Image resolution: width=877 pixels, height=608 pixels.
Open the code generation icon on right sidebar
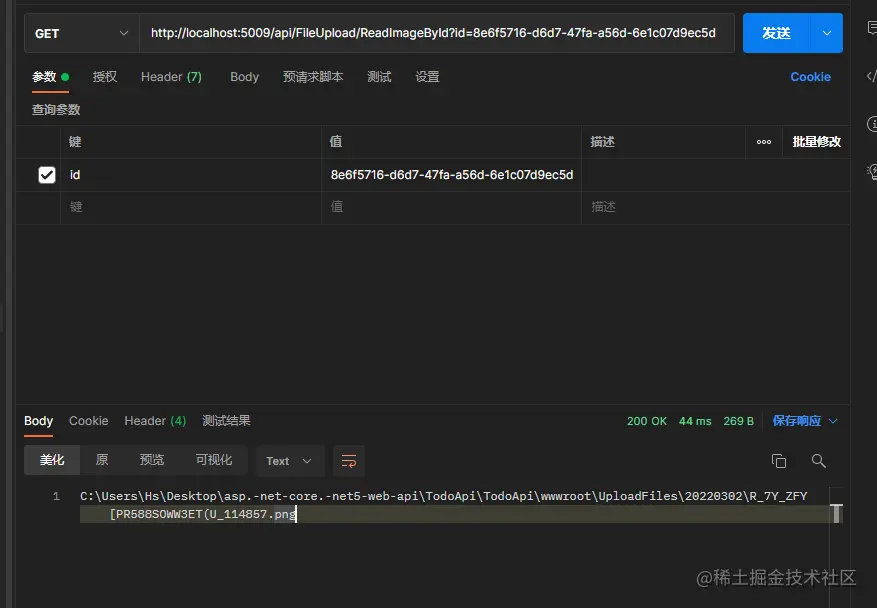pos(871,75)
